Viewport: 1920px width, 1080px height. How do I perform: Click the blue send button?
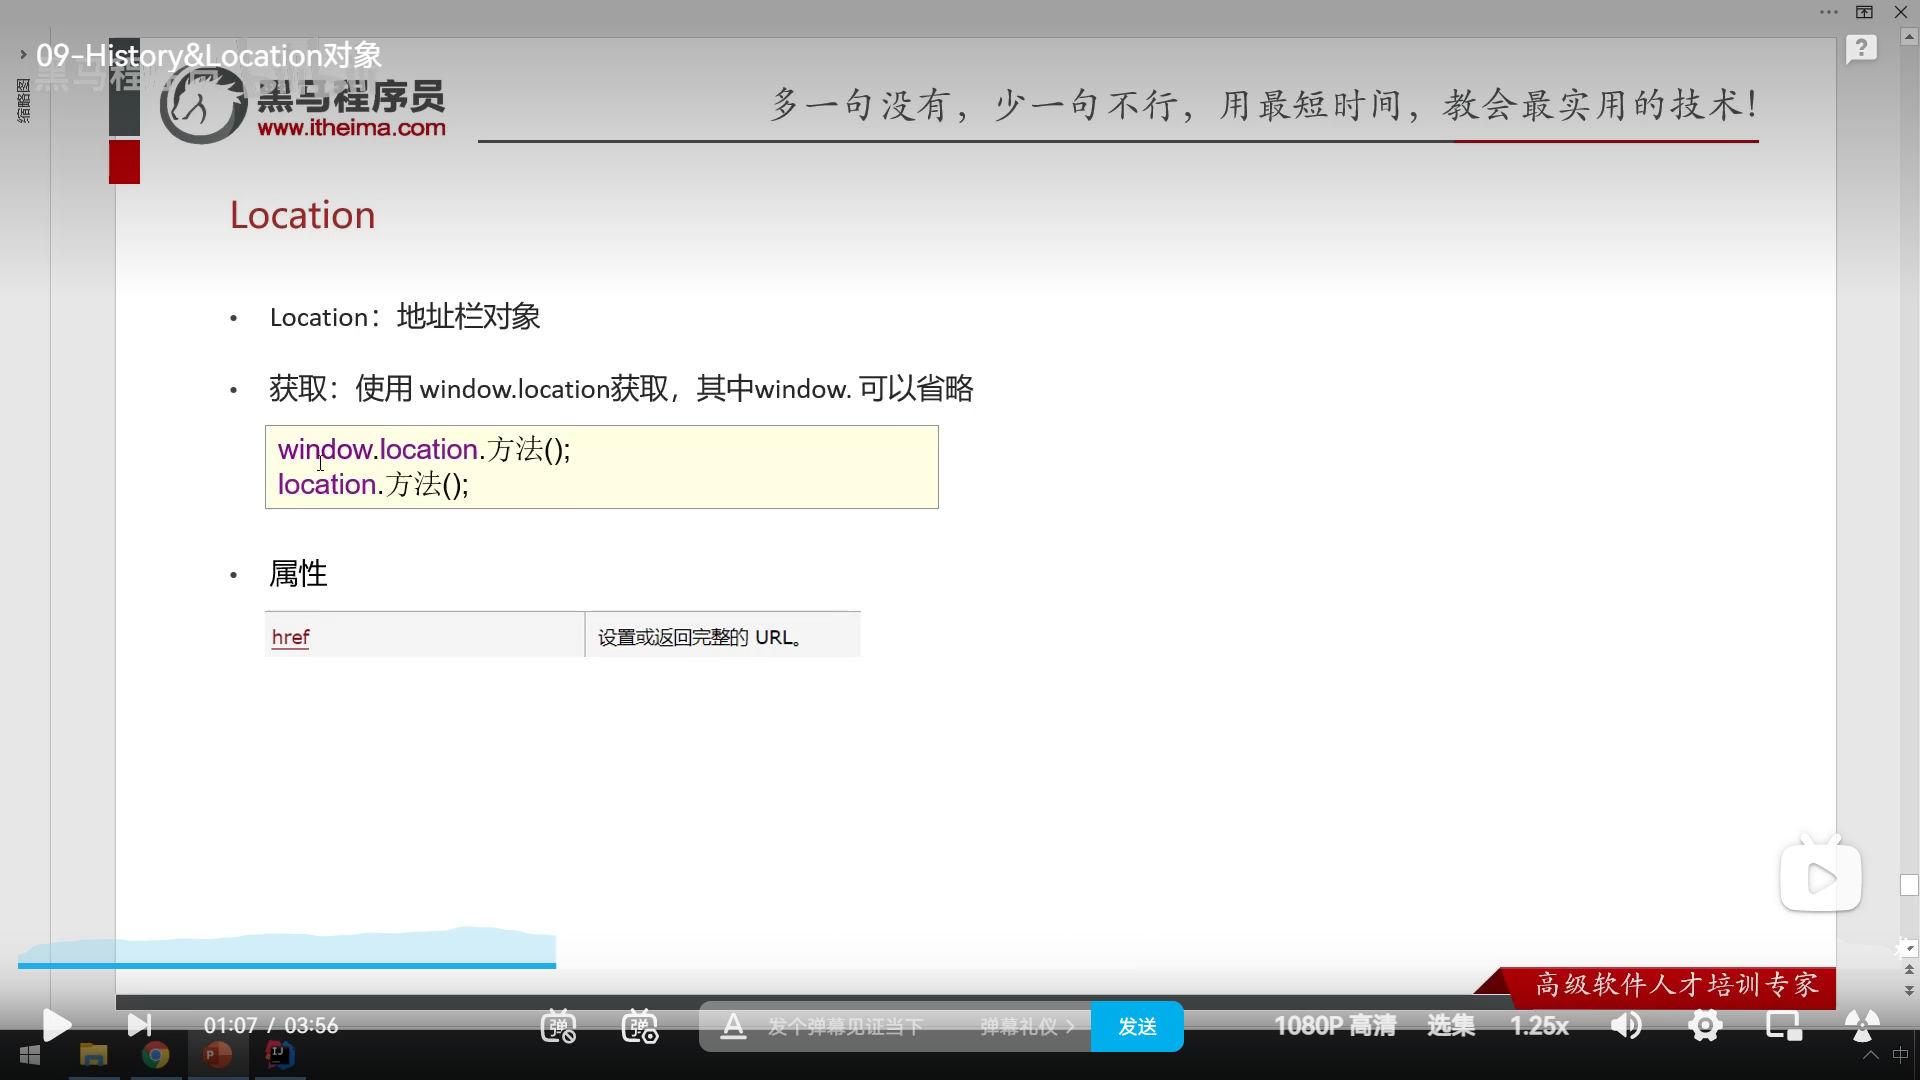pos(1137,1027)
